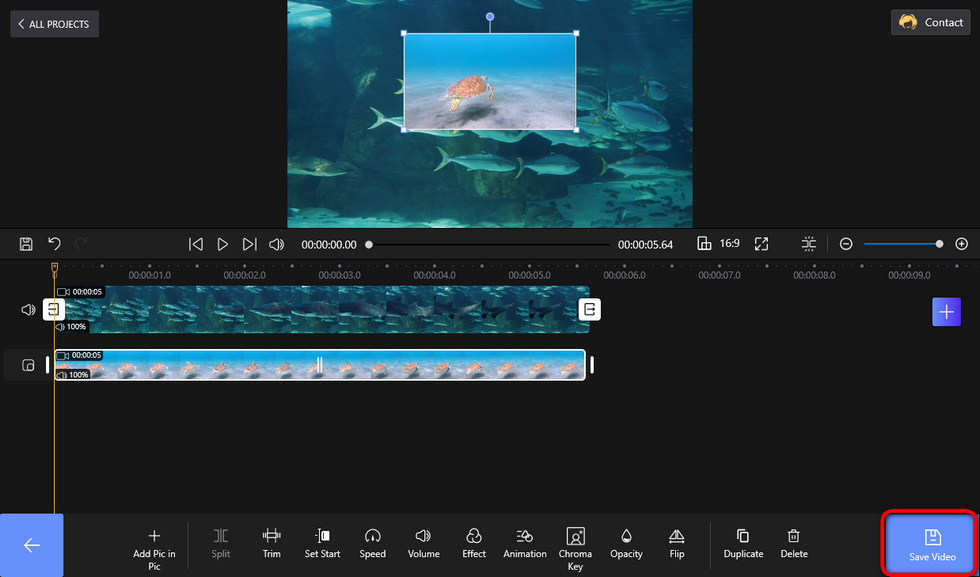The height and width of the screenshot is (577, 980).
Task: Click Add Pic in Pic
Action: (x=154, y=549)
